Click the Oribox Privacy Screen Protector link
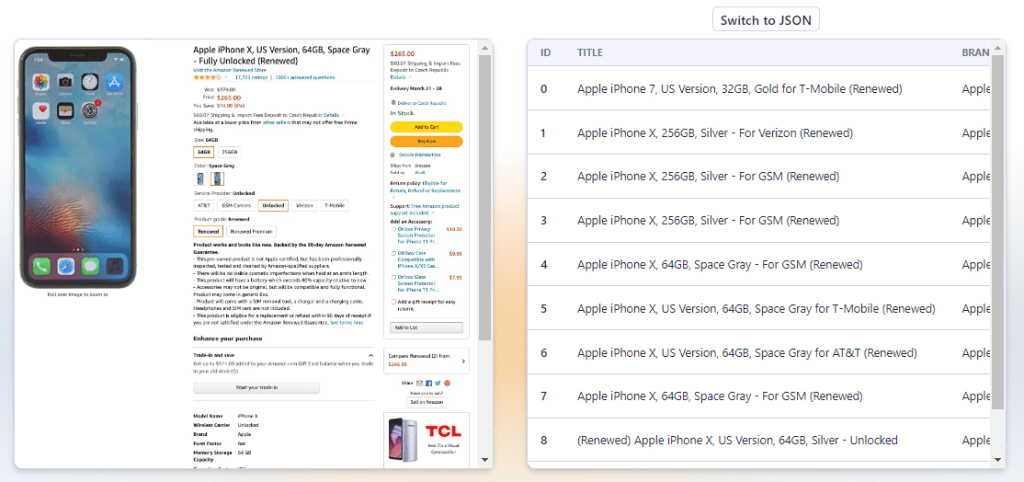The width and height of the screenshot is (1024, 482). point(418,235)
